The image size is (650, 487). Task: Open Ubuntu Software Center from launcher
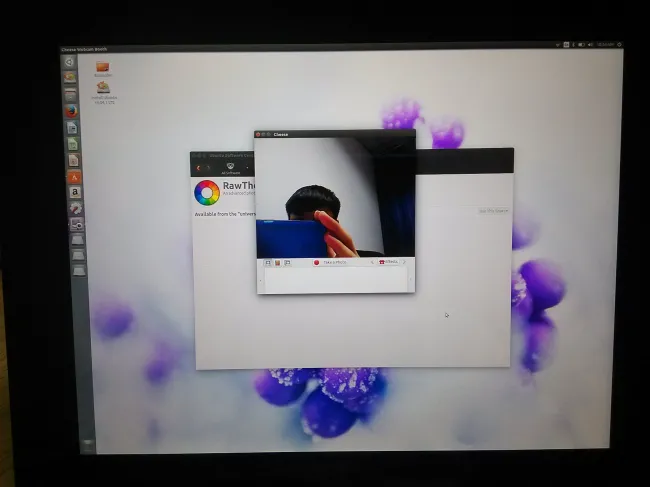point(72,177)
